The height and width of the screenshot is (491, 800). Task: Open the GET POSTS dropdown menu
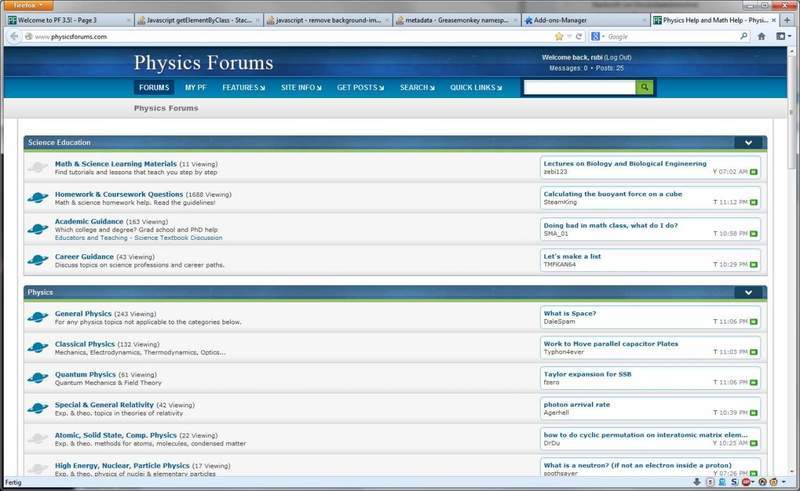360,87
